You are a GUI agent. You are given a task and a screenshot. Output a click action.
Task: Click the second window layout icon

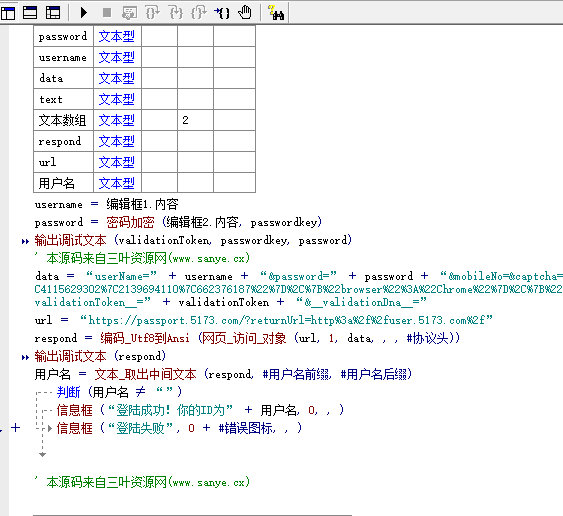(x=30, y=13)
